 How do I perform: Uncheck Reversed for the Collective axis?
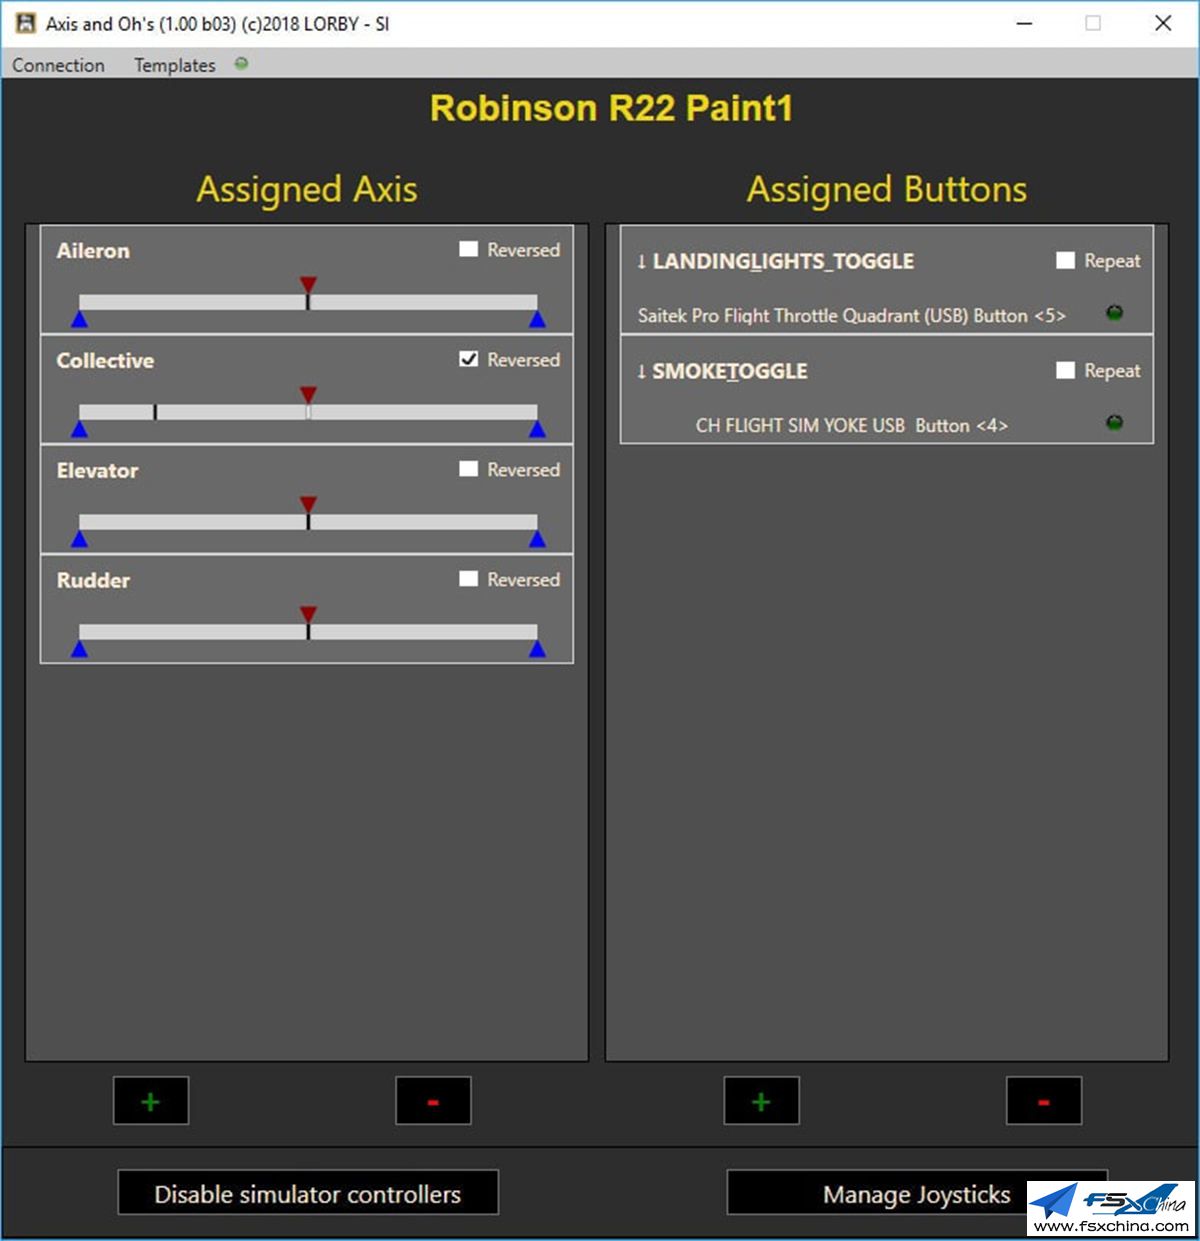click(x=468, y=359)
